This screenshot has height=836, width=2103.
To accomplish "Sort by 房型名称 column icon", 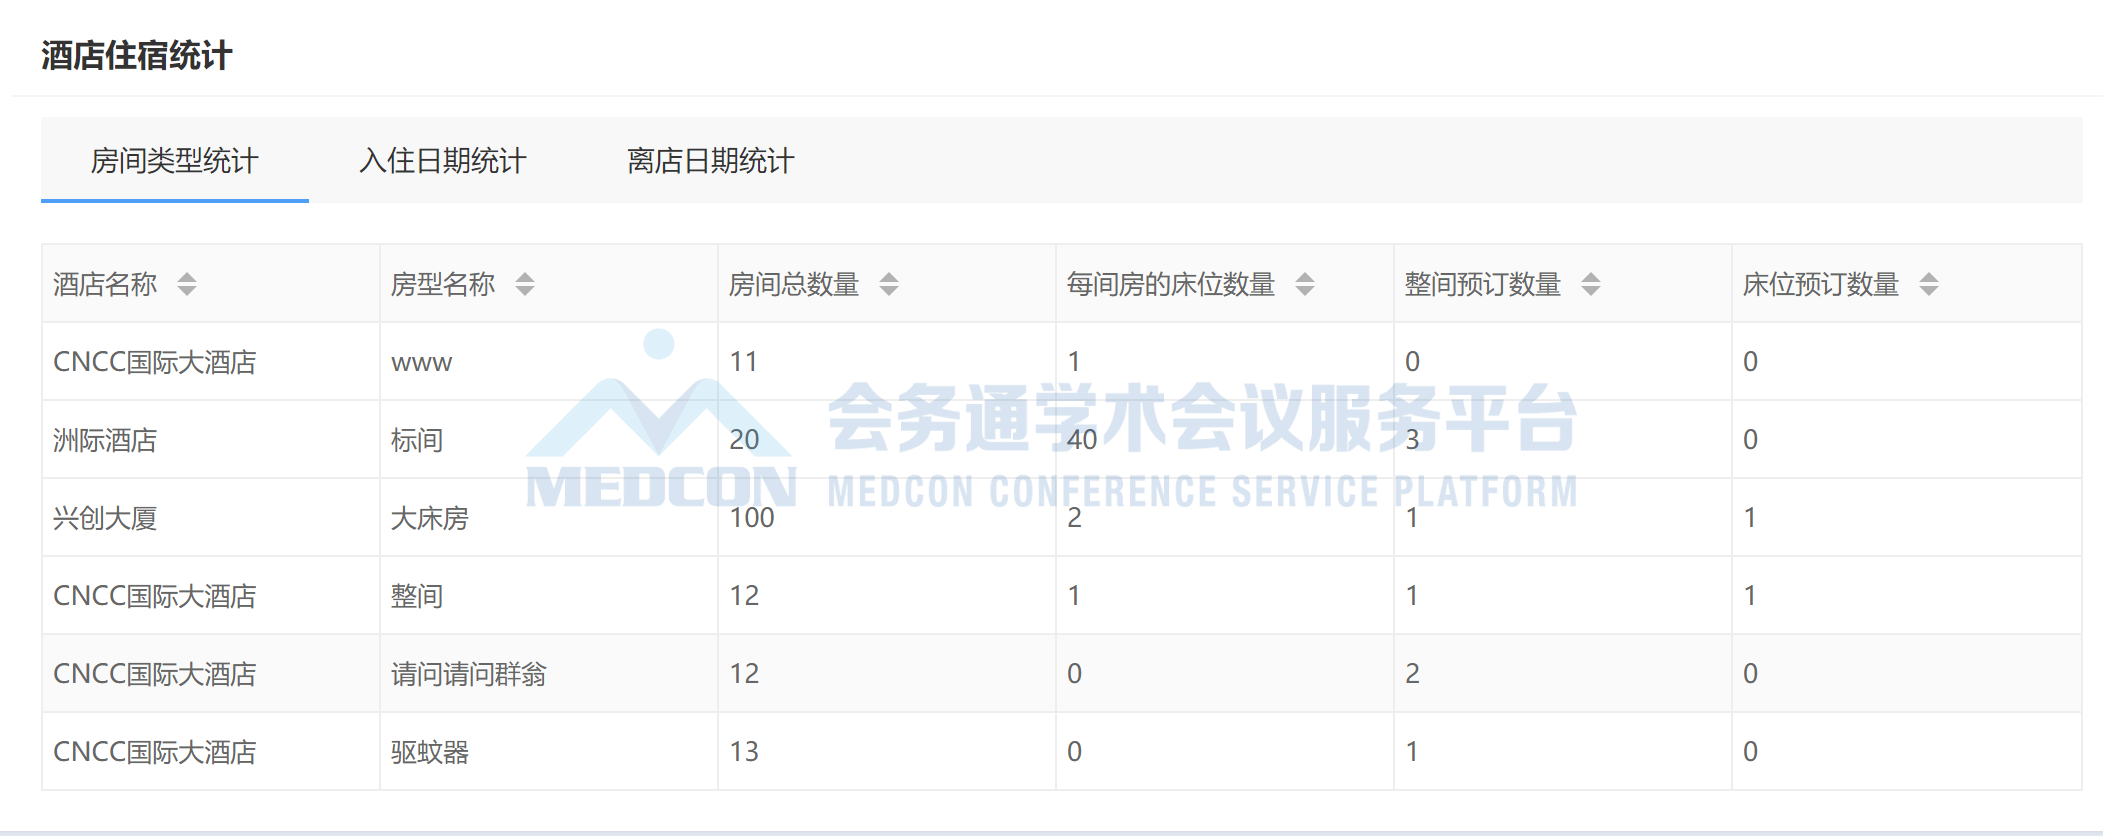I will 525,284.
